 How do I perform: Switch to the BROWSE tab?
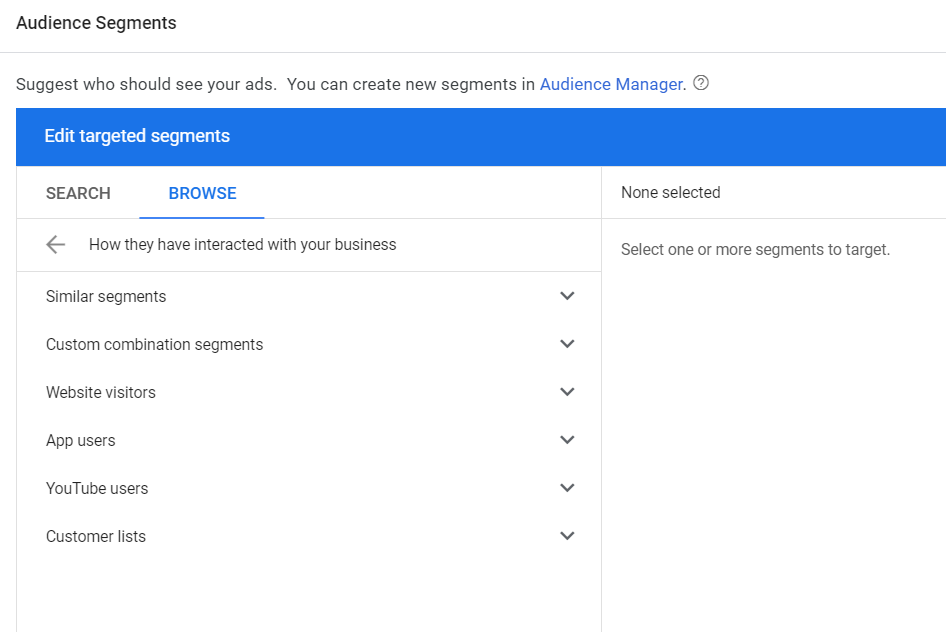pyautogui.click(x=202, y=193)
